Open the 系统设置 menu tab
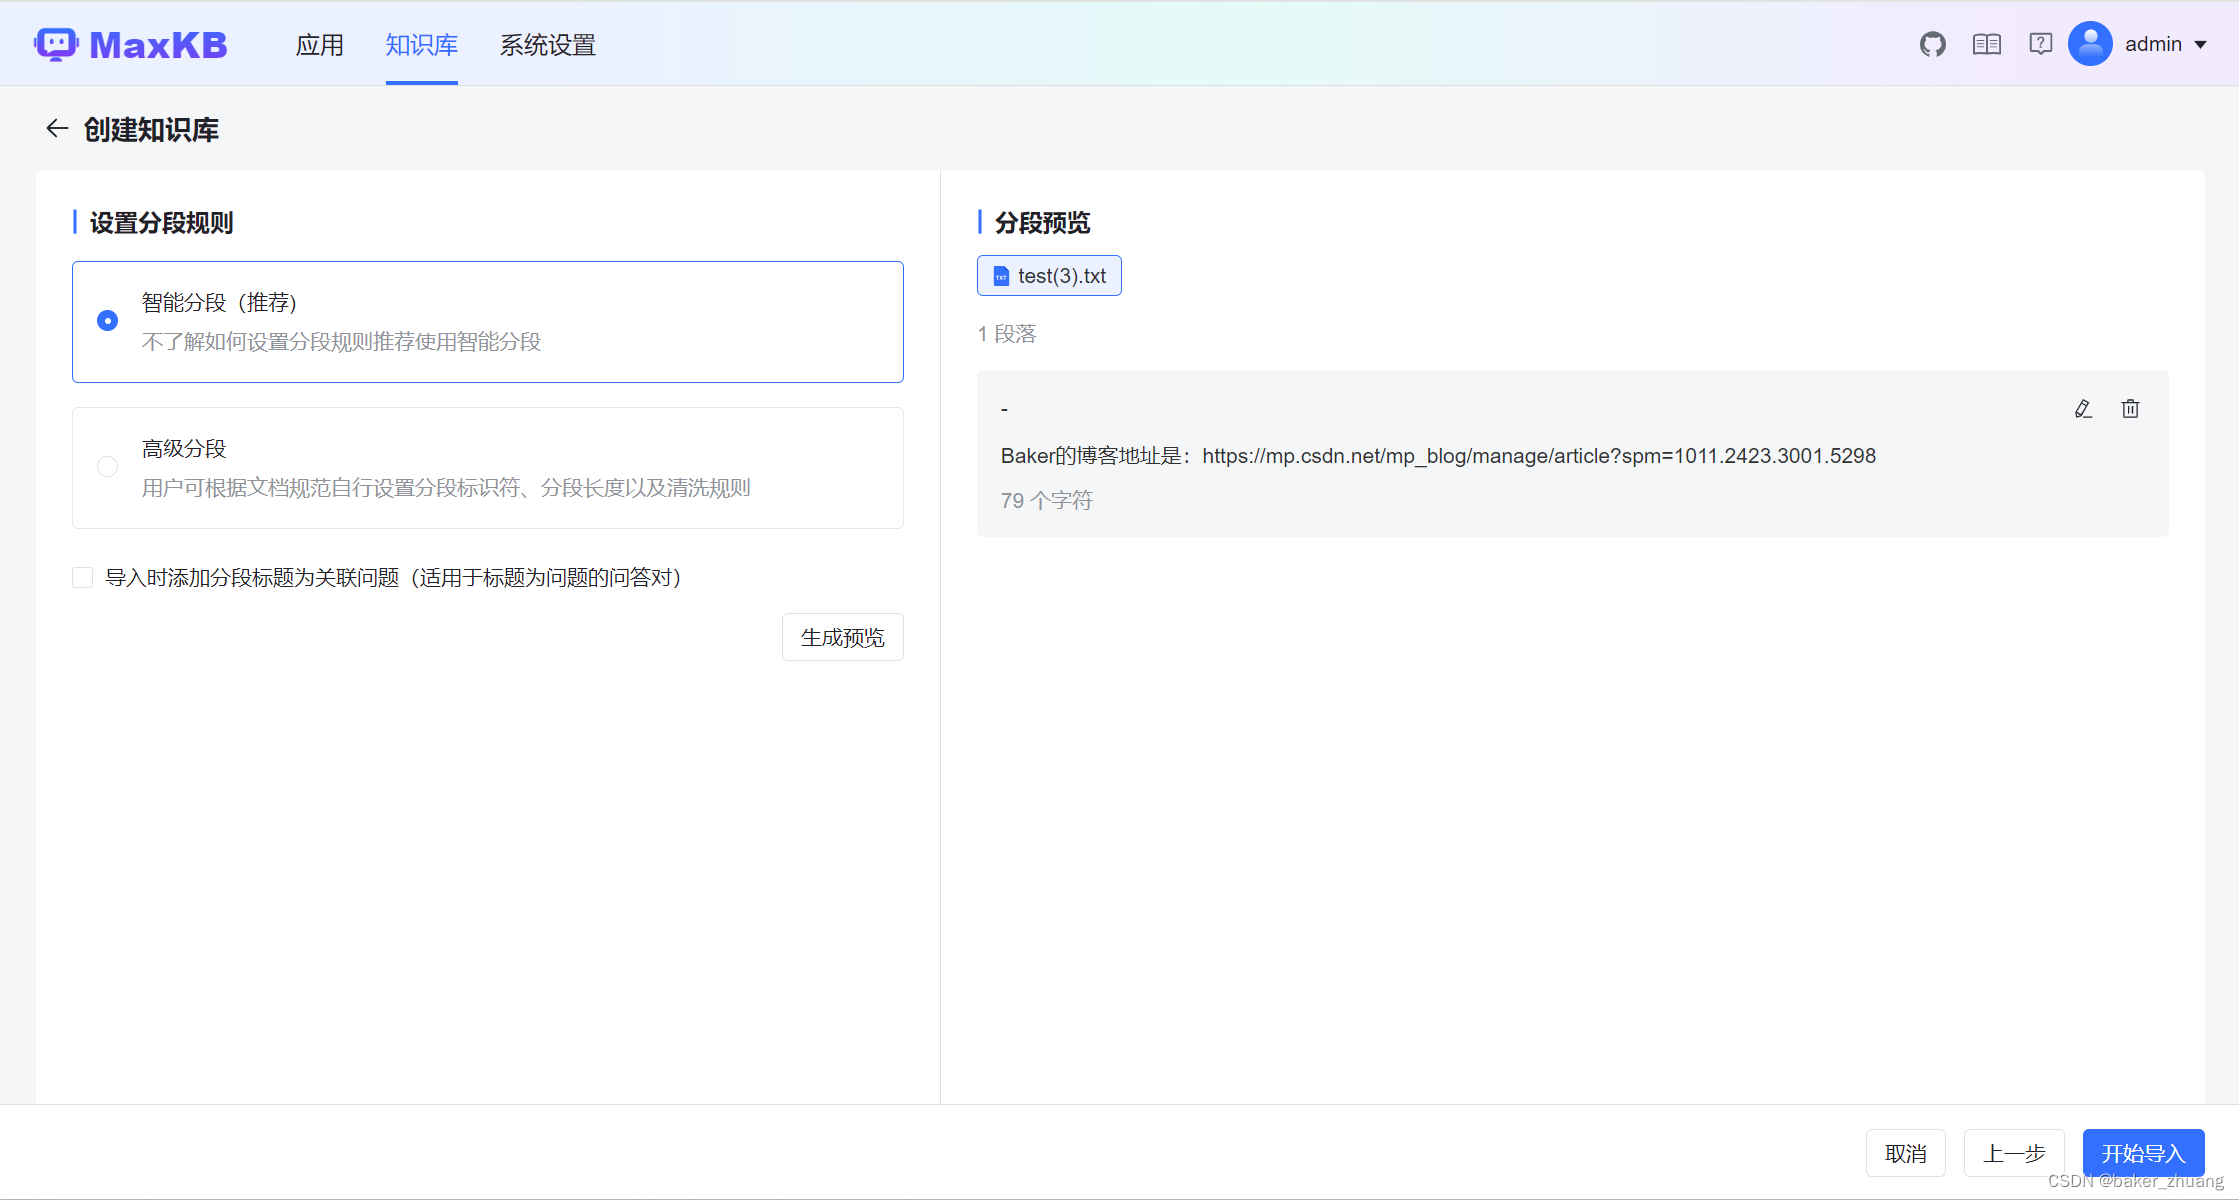This screenshot has height=1200, width=2239. click(x=547, y=45)
